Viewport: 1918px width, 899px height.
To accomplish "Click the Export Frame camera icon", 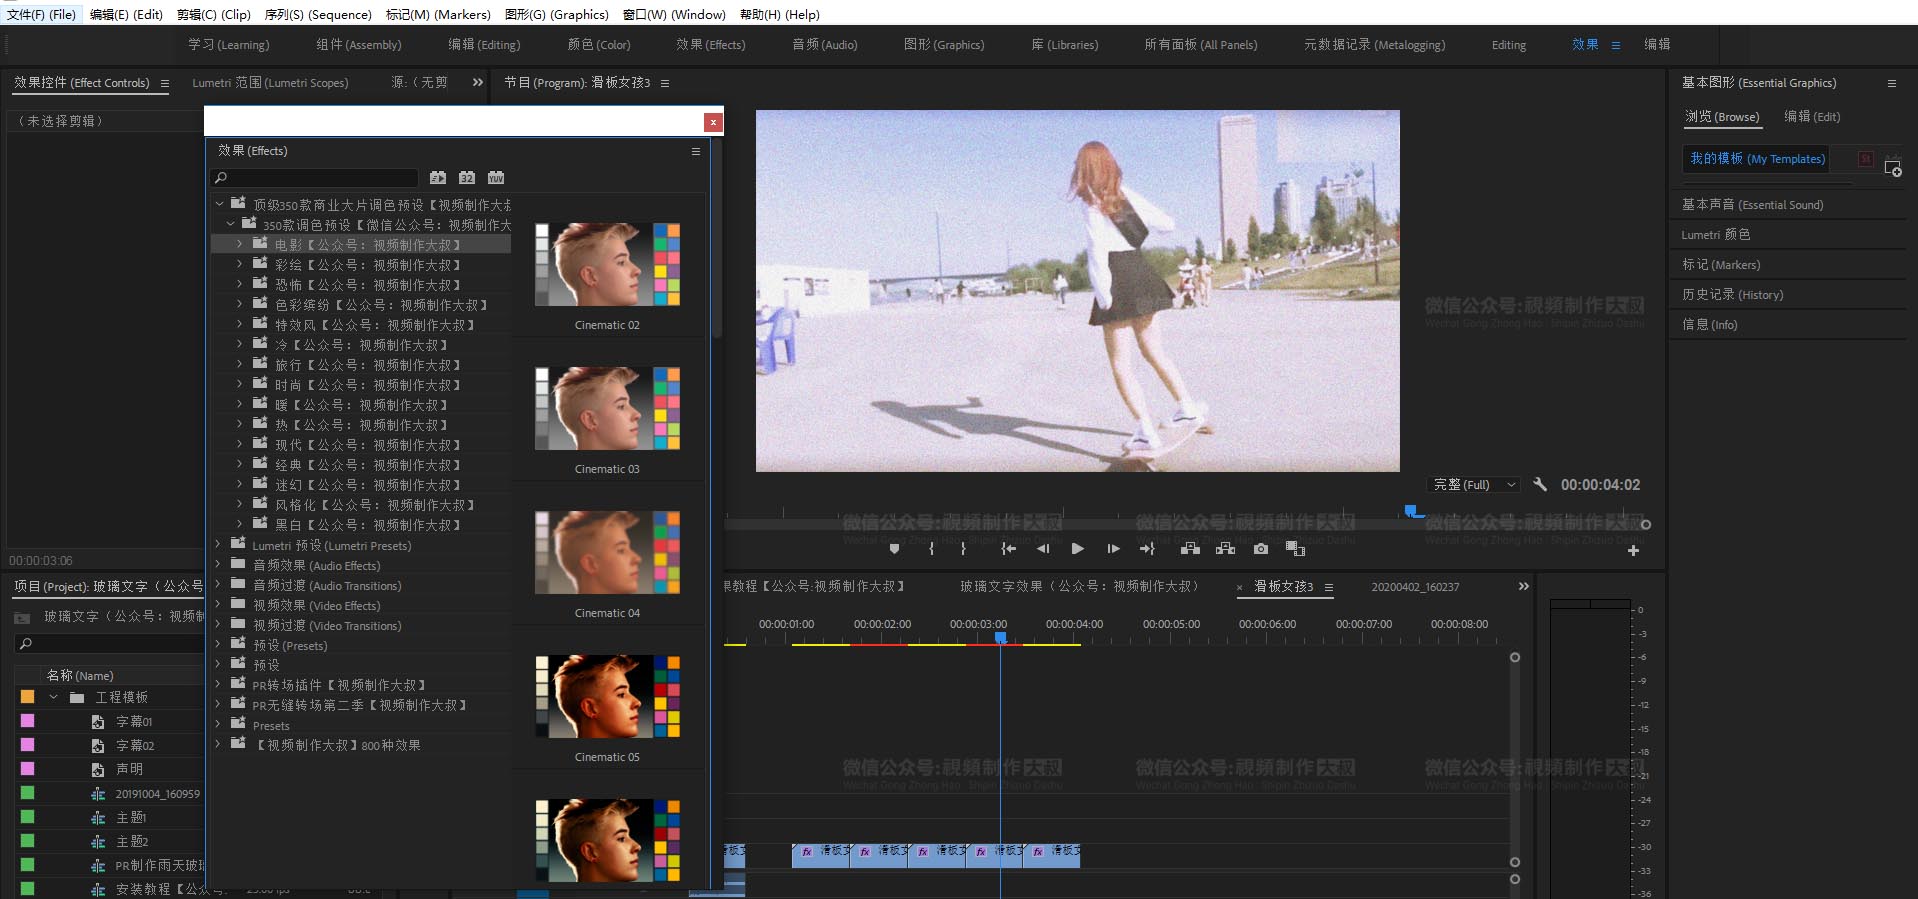I will click(x=1261, y=549).
